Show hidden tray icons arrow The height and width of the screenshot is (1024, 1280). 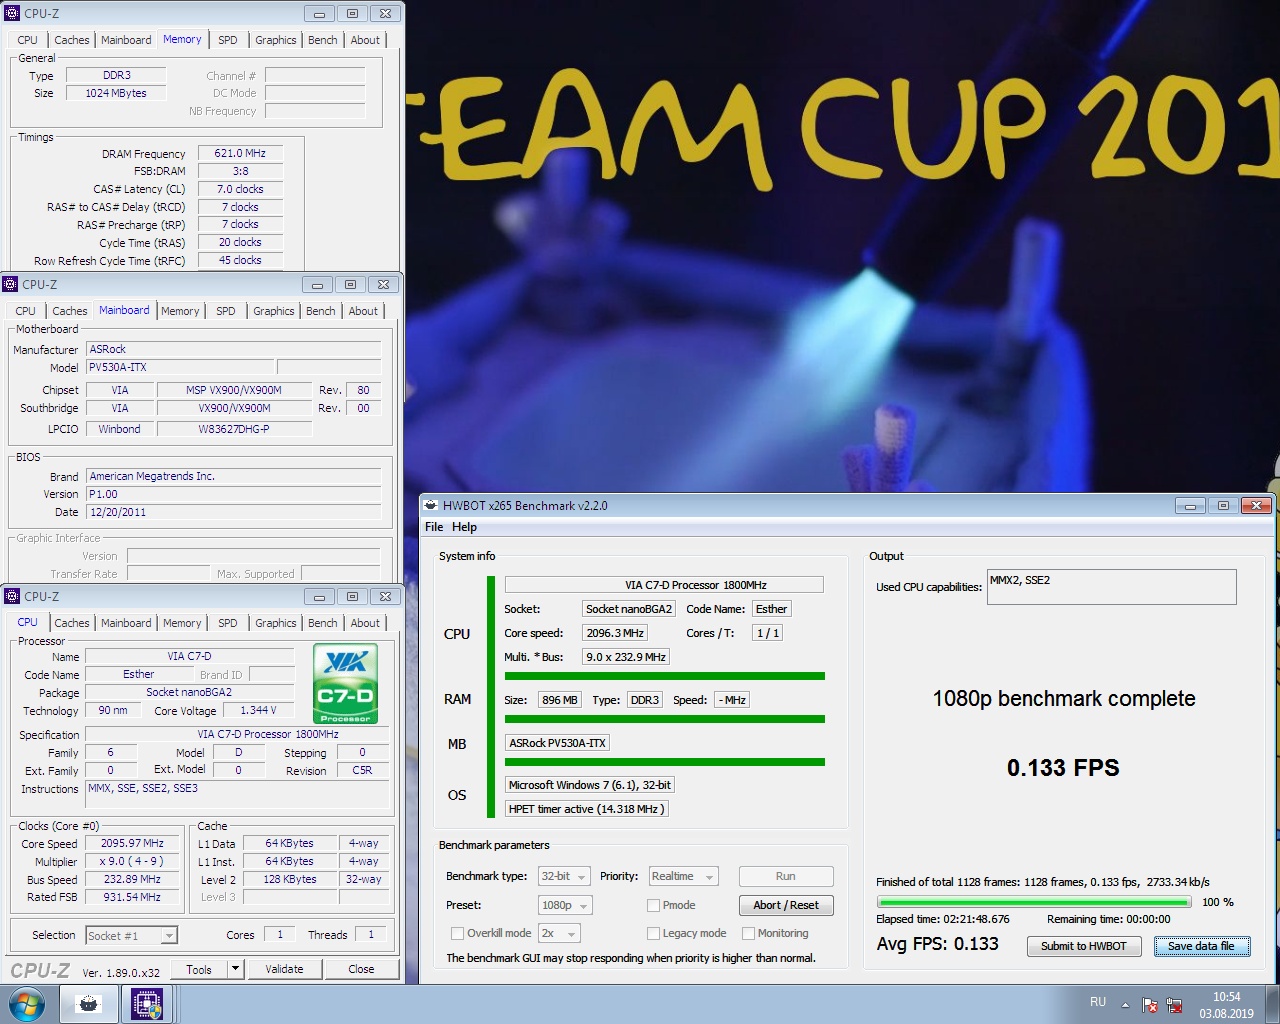(1125, 1005)
